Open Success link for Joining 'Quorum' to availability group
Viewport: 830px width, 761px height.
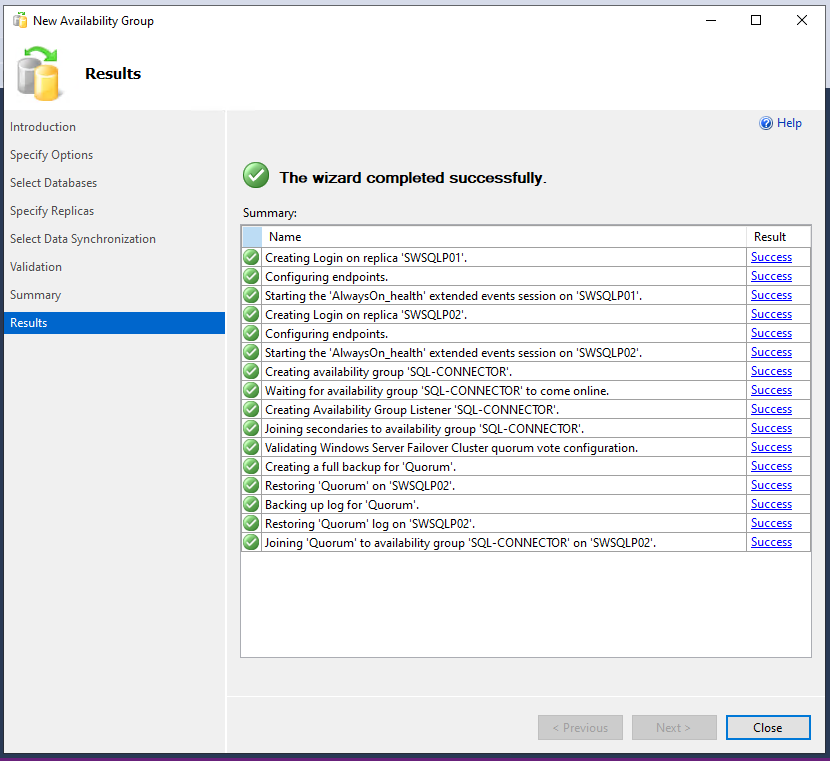click(x=771, y=542)
